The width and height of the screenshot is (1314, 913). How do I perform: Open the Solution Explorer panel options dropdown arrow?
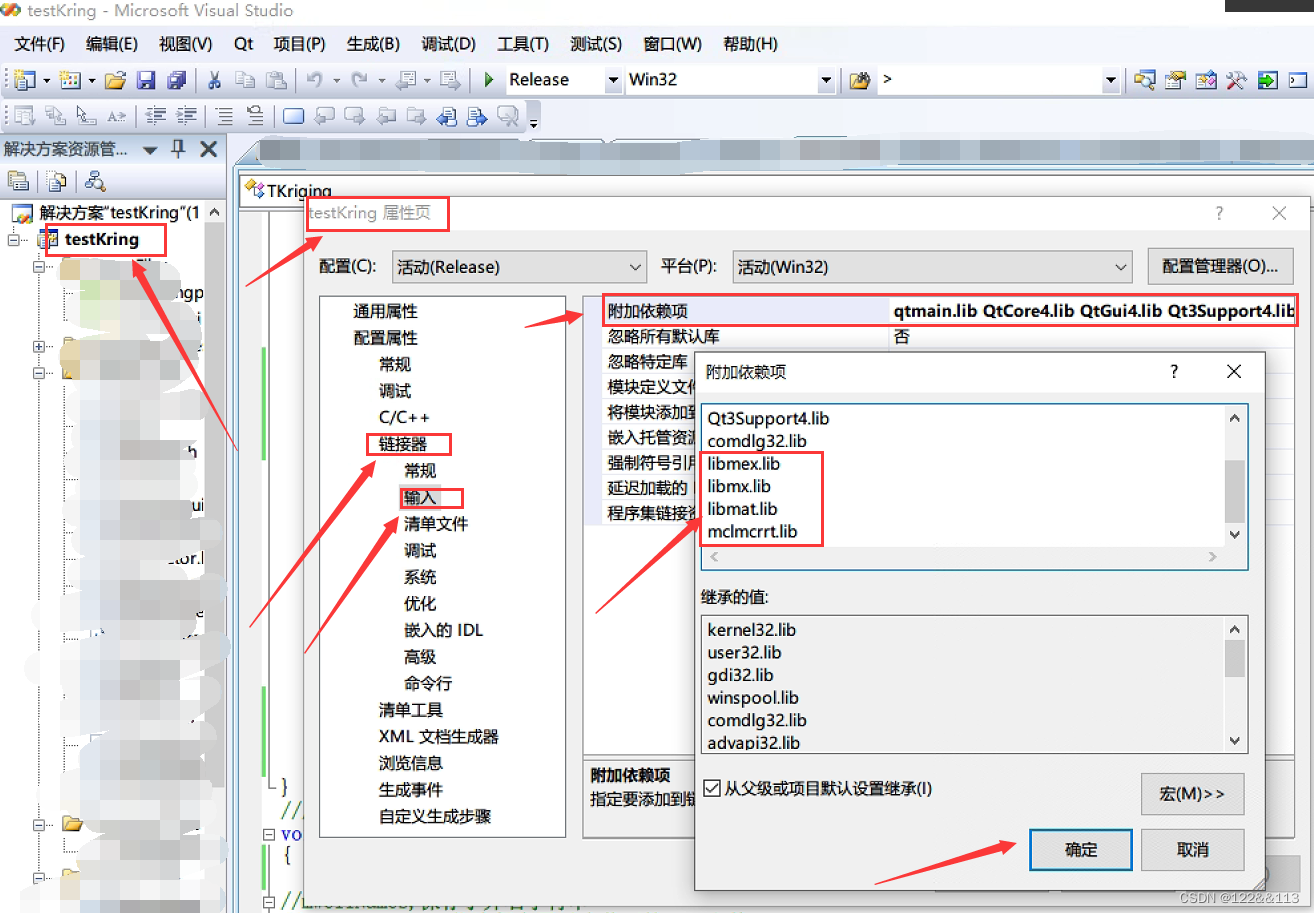(150, 150)
